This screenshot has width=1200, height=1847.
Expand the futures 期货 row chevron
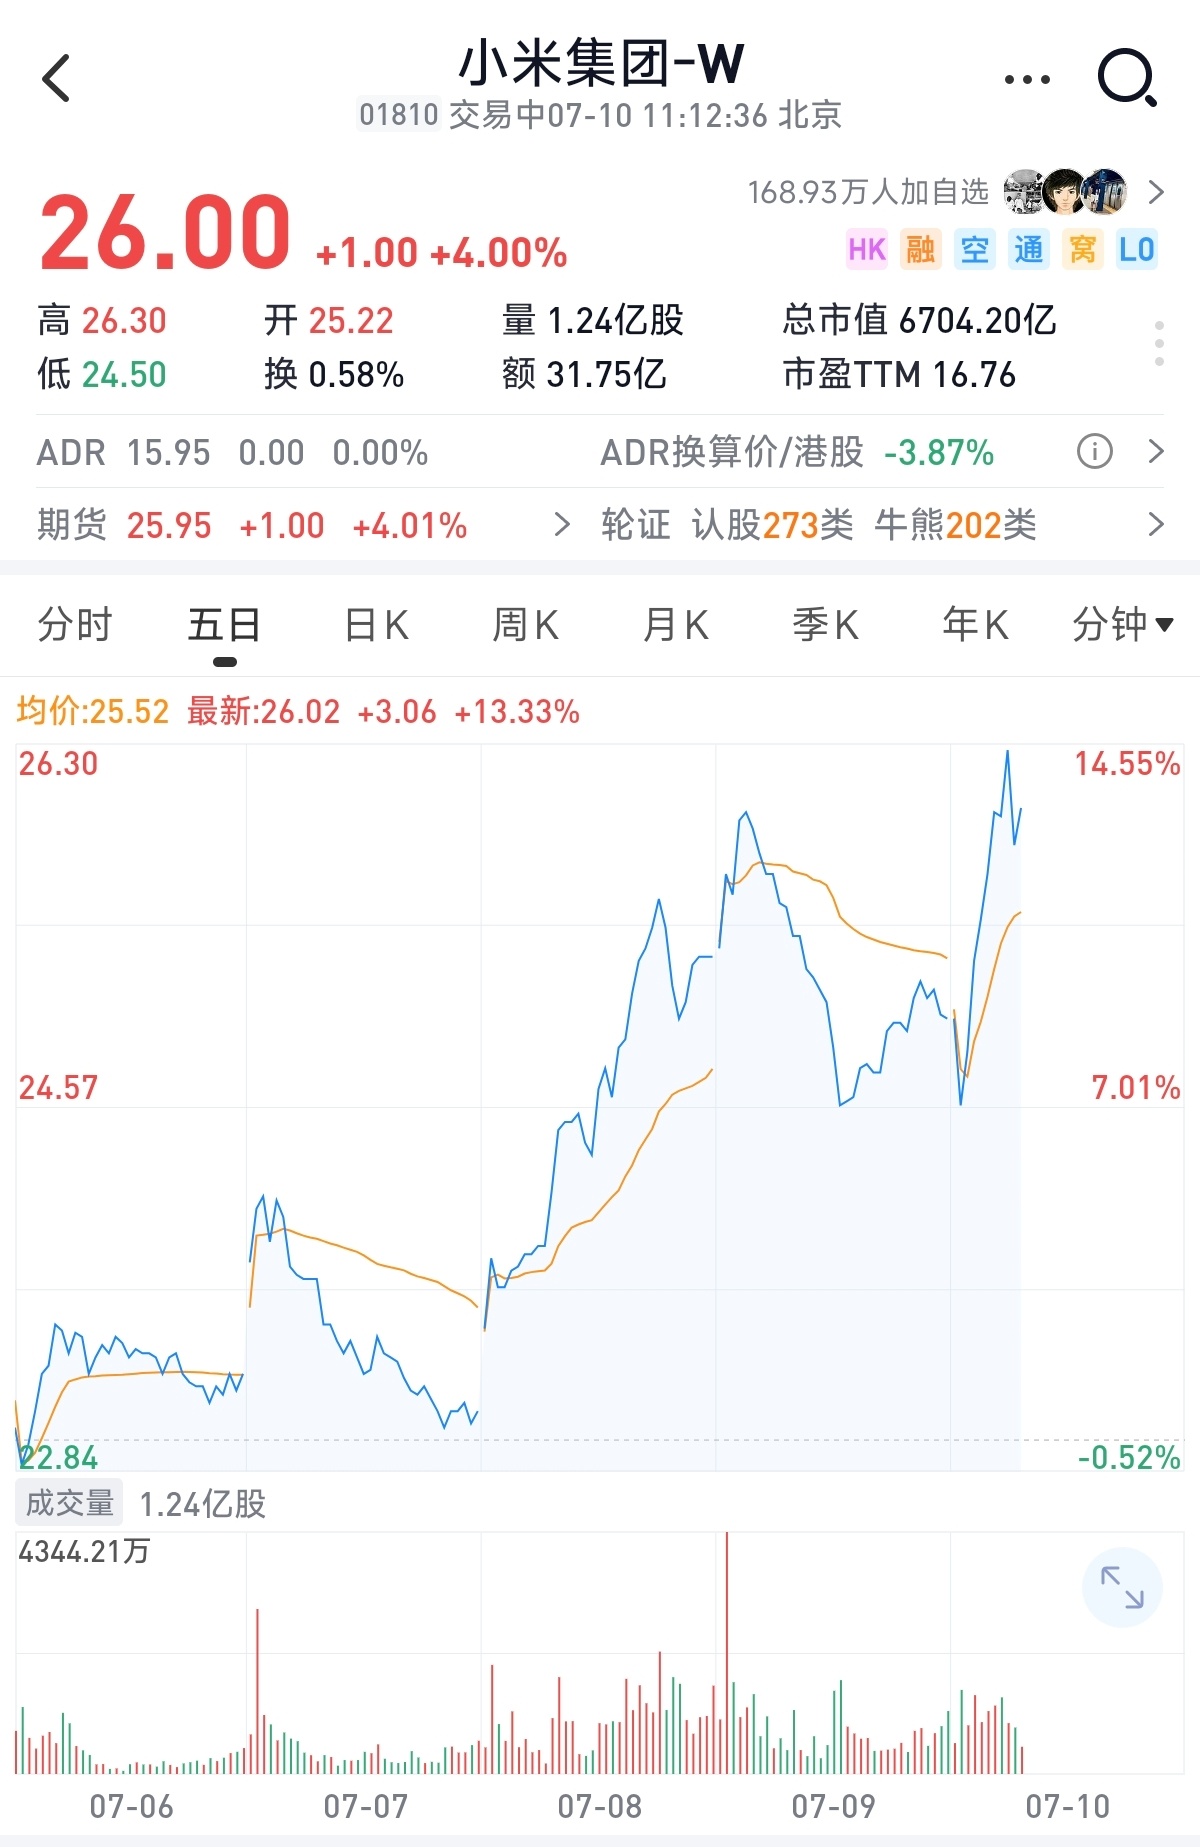pyautogui.click(x=562, y=524)
